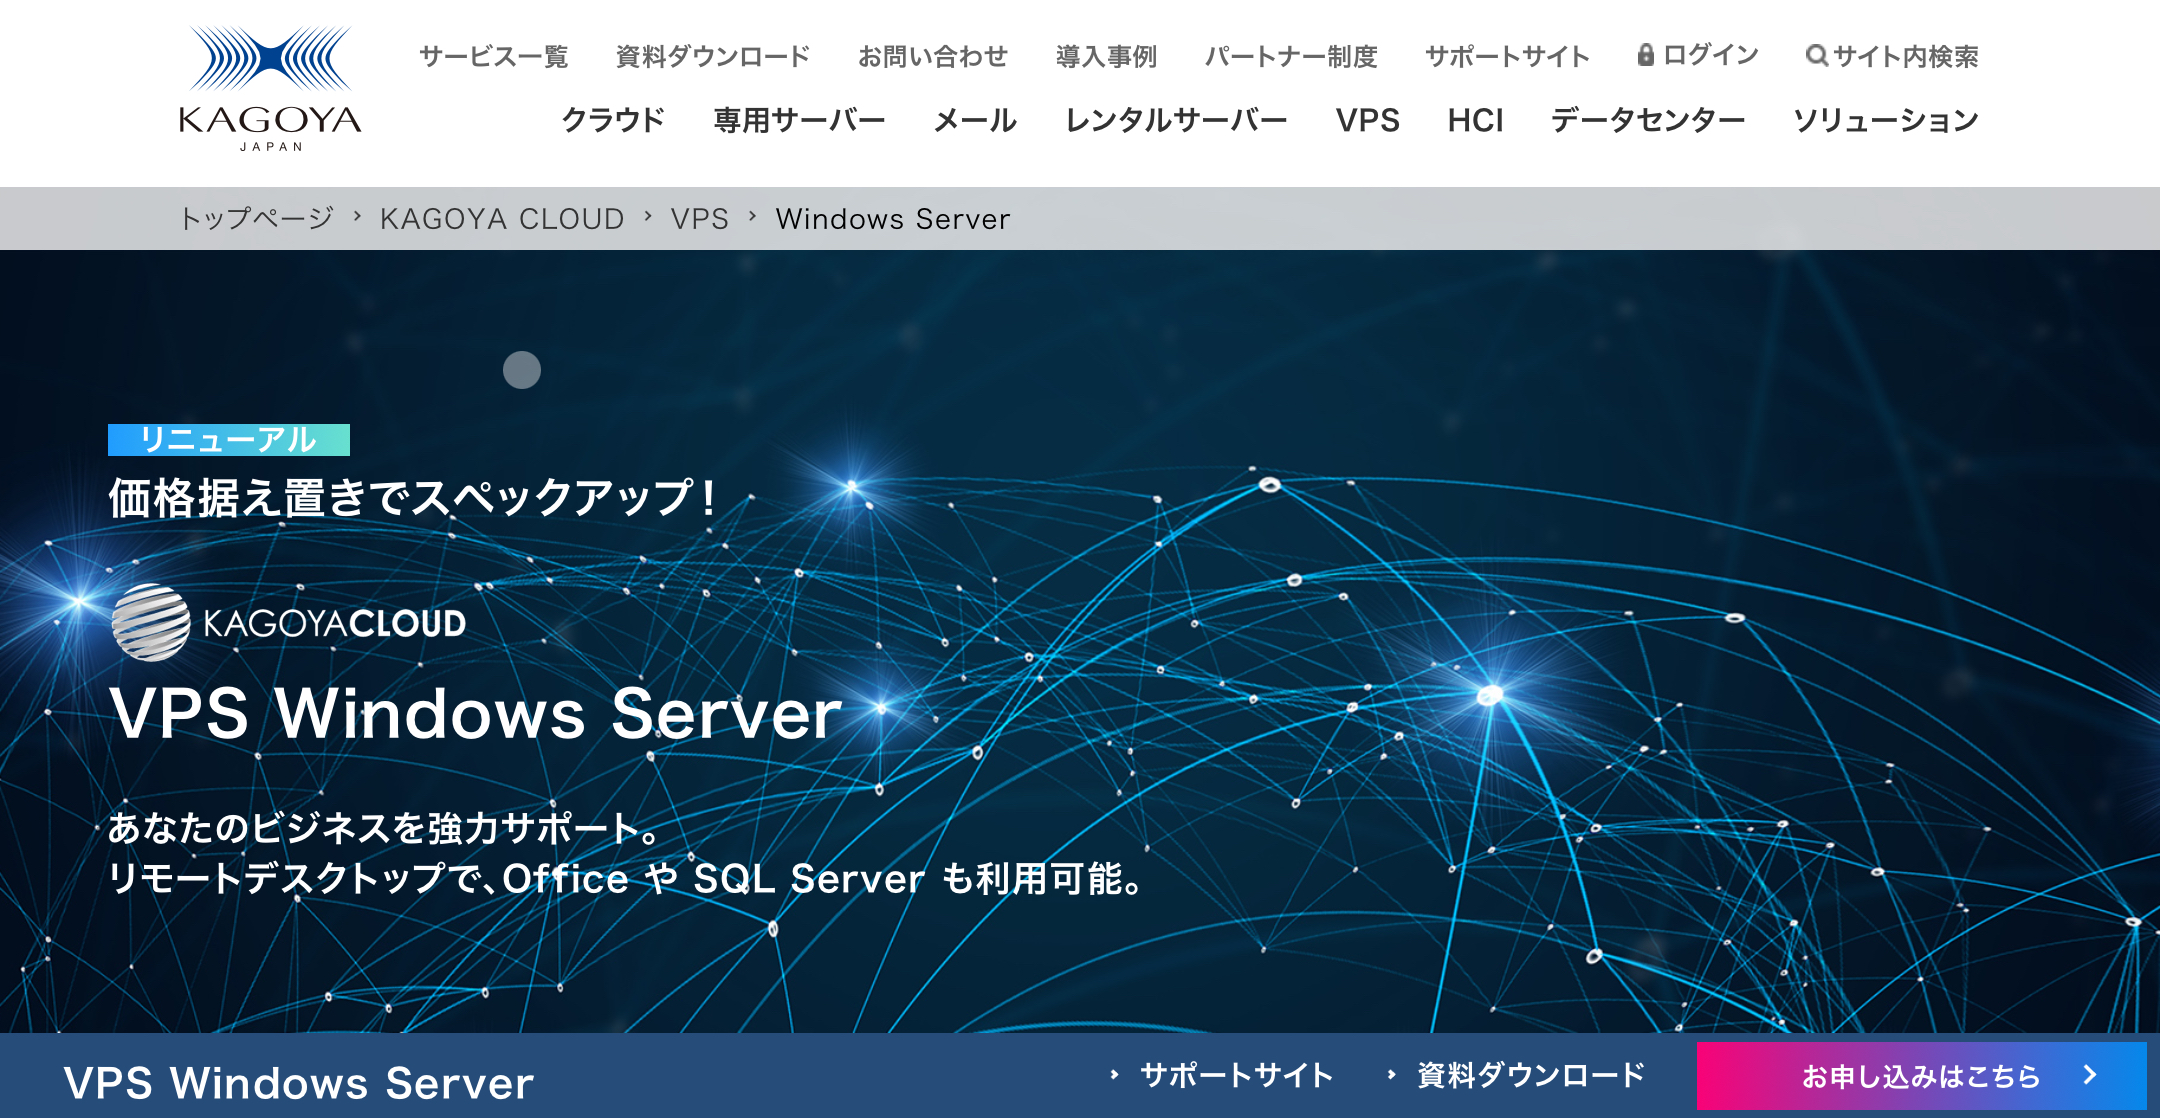Open the データセンター menu

1648,120
